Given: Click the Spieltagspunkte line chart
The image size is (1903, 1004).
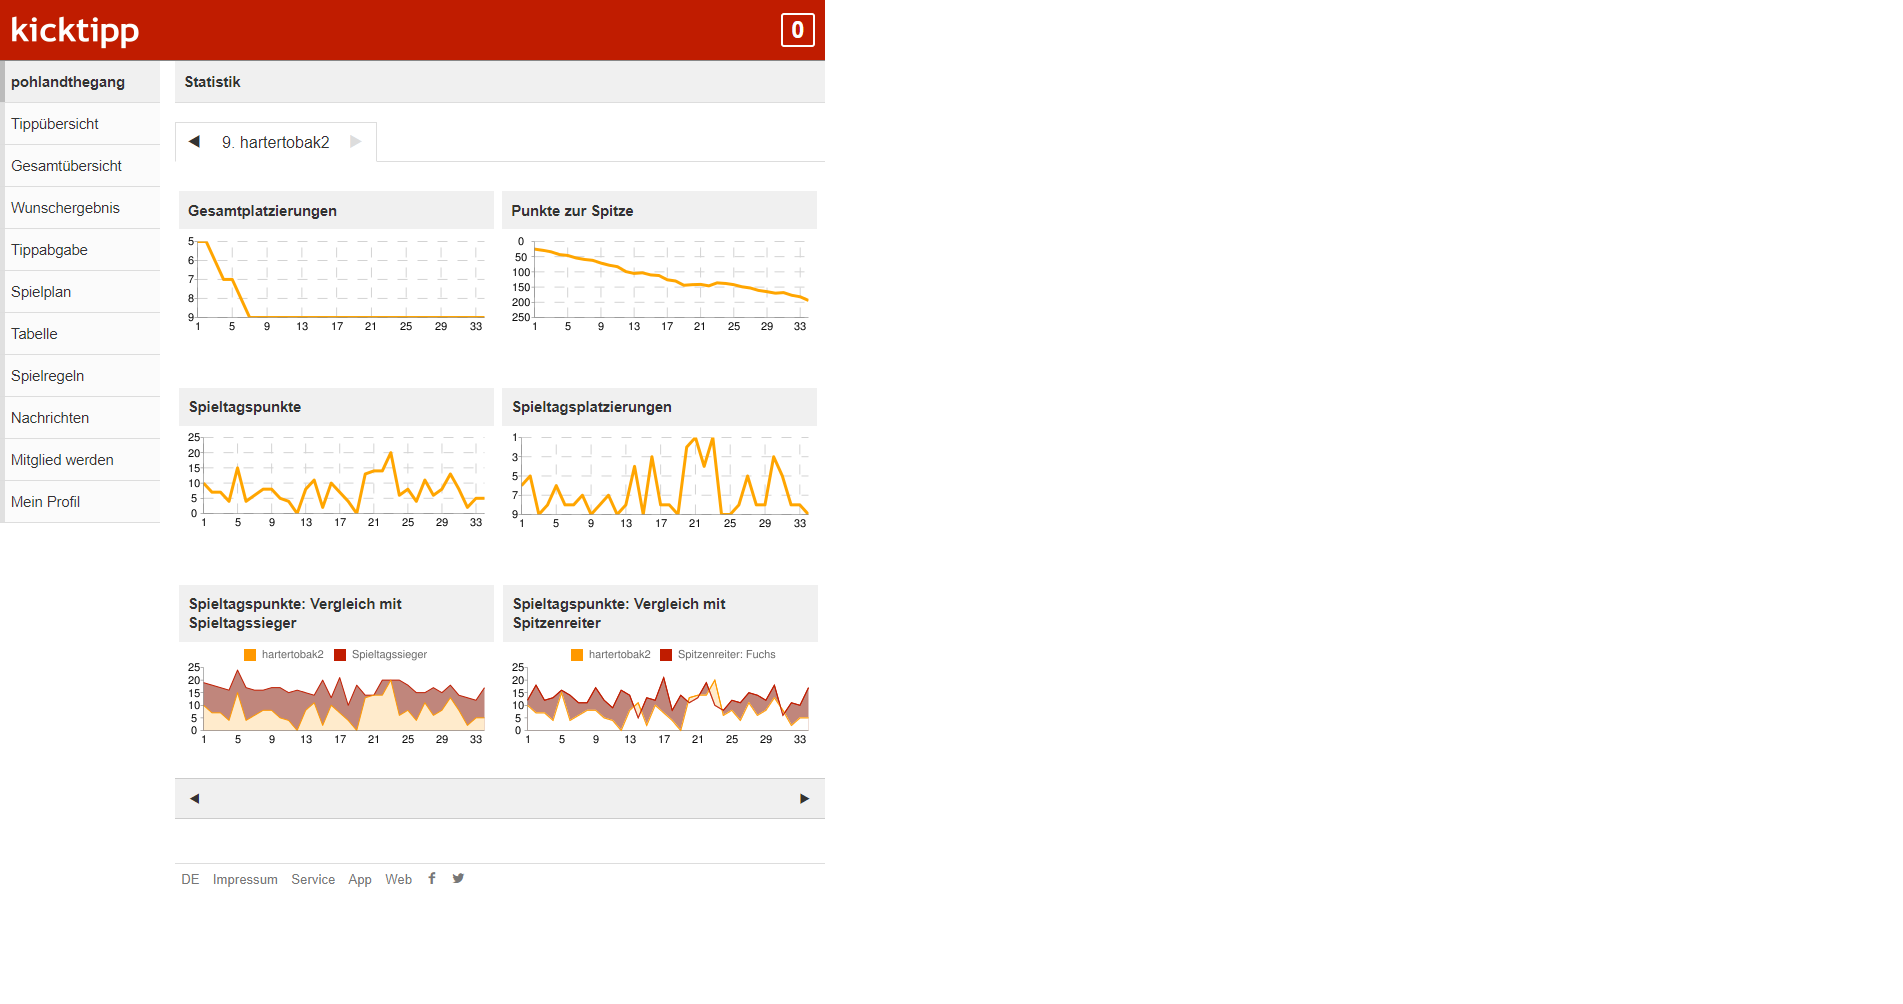Looking at the screenshot, I should (340, 476).
